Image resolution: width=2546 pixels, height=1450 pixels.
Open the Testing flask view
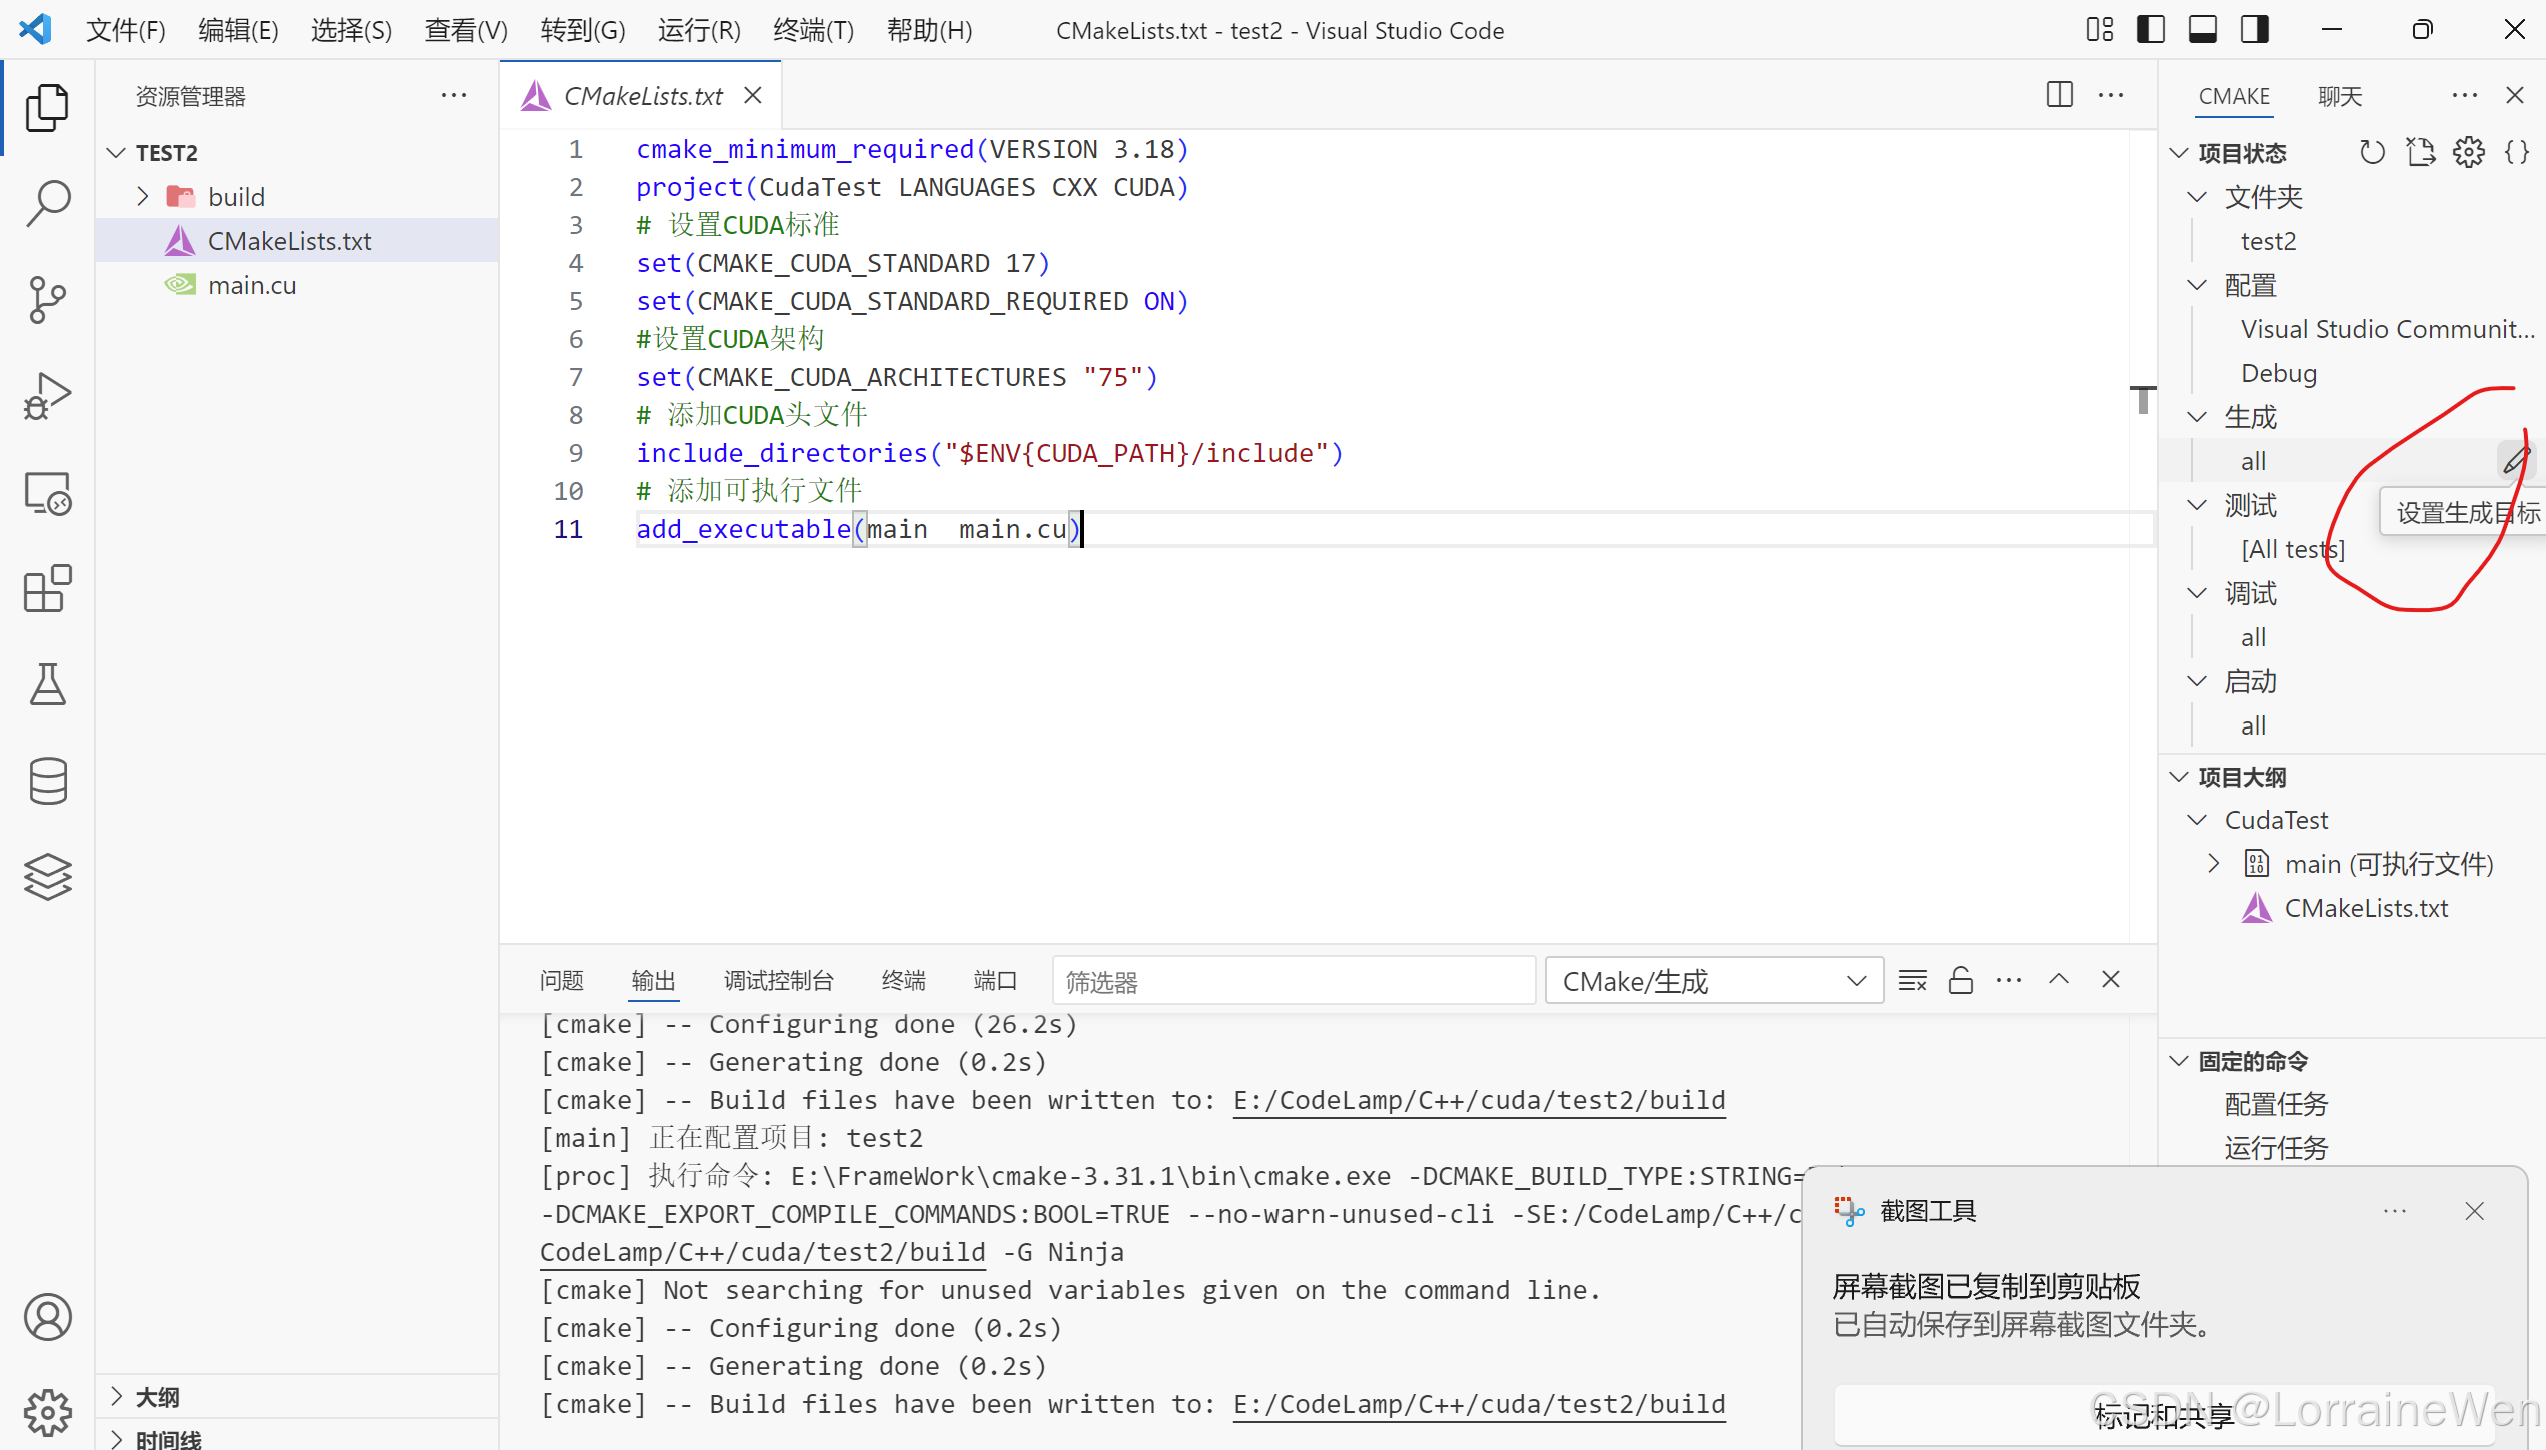[x=47, y=684]
